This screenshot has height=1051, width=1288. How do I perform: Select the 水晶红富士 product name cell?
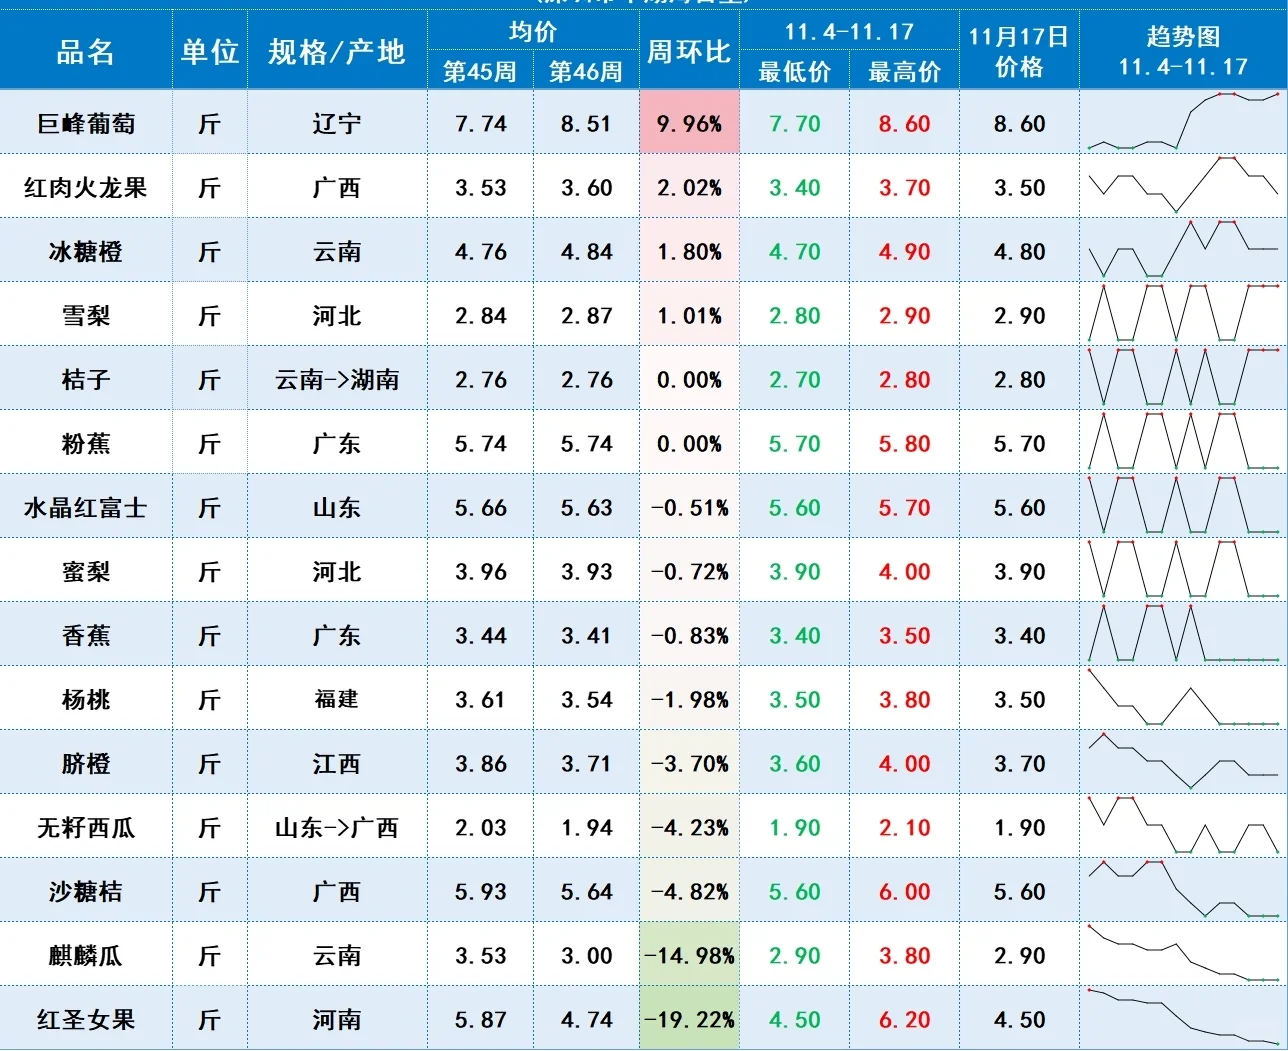86,508
